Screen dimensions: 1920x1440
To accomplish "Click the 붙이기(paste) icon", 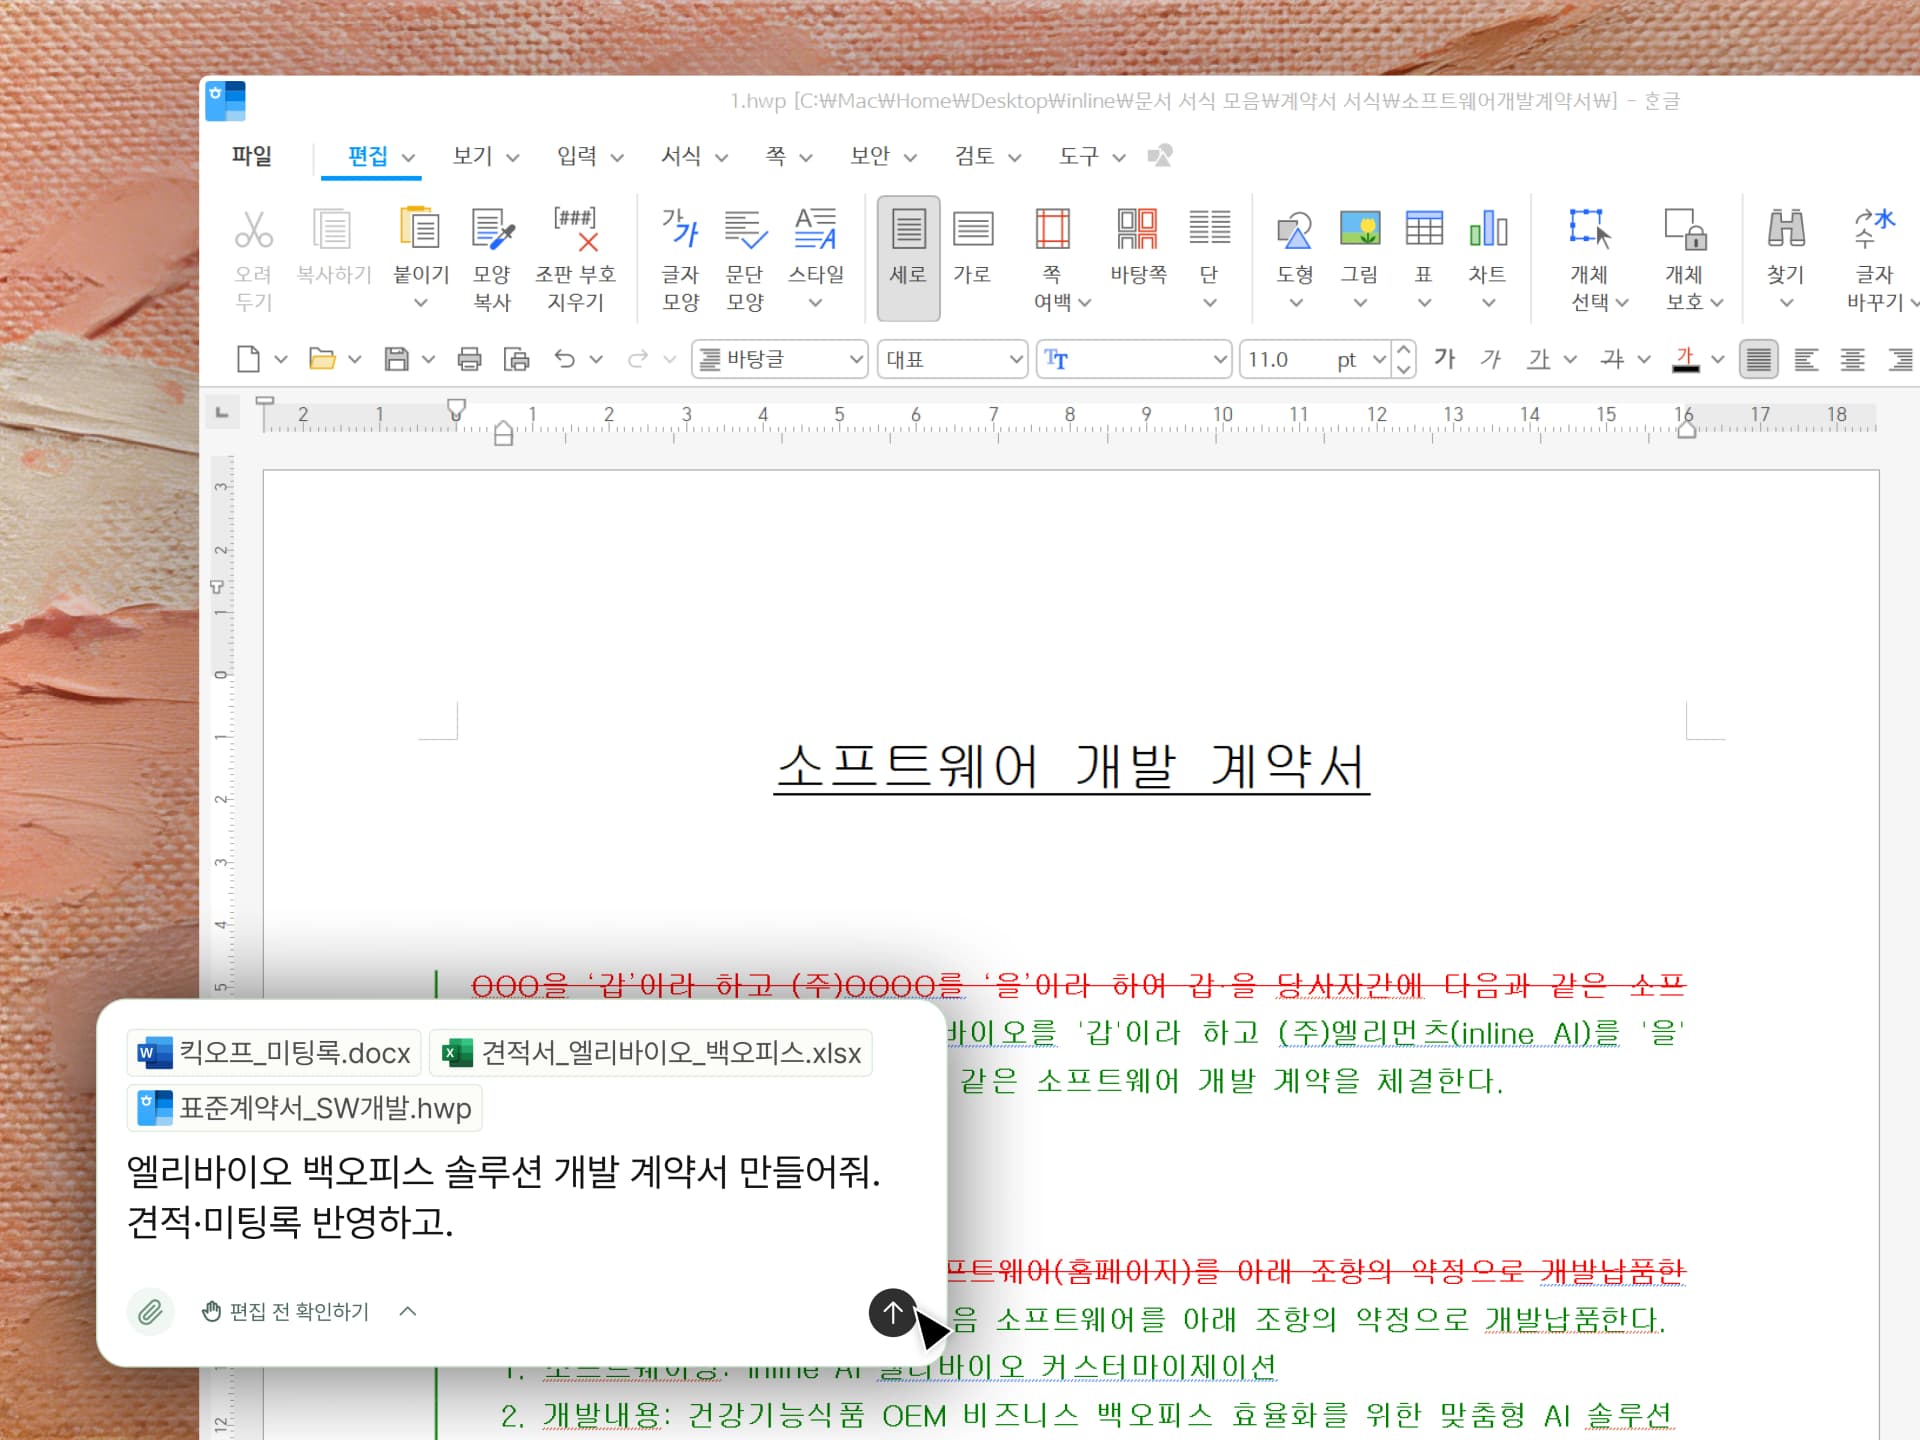I will 419,240.
